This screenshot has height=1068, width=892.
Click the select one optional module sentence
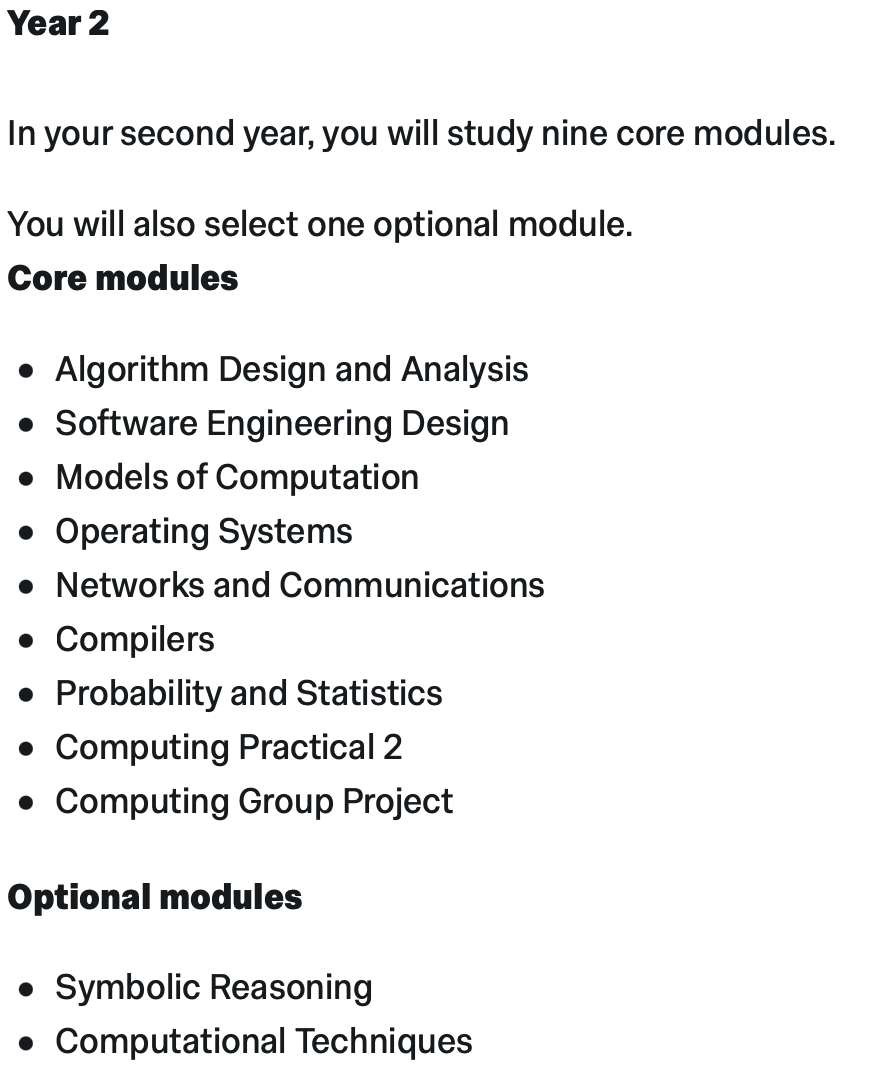coord(320,225)
